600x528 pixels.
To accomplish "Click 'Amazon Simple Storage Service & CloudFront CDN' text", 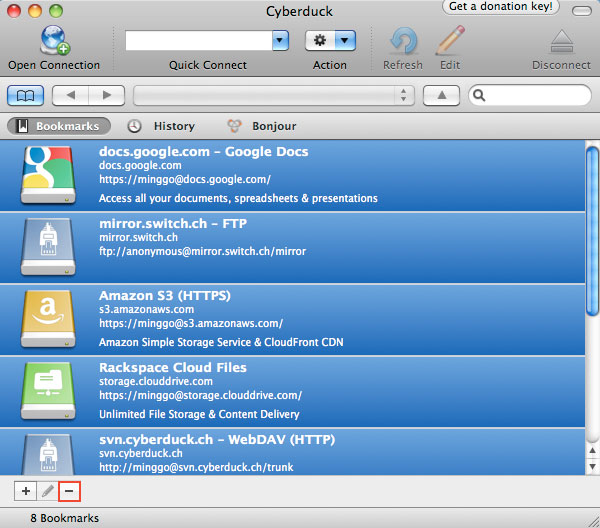I will (221, 342).
